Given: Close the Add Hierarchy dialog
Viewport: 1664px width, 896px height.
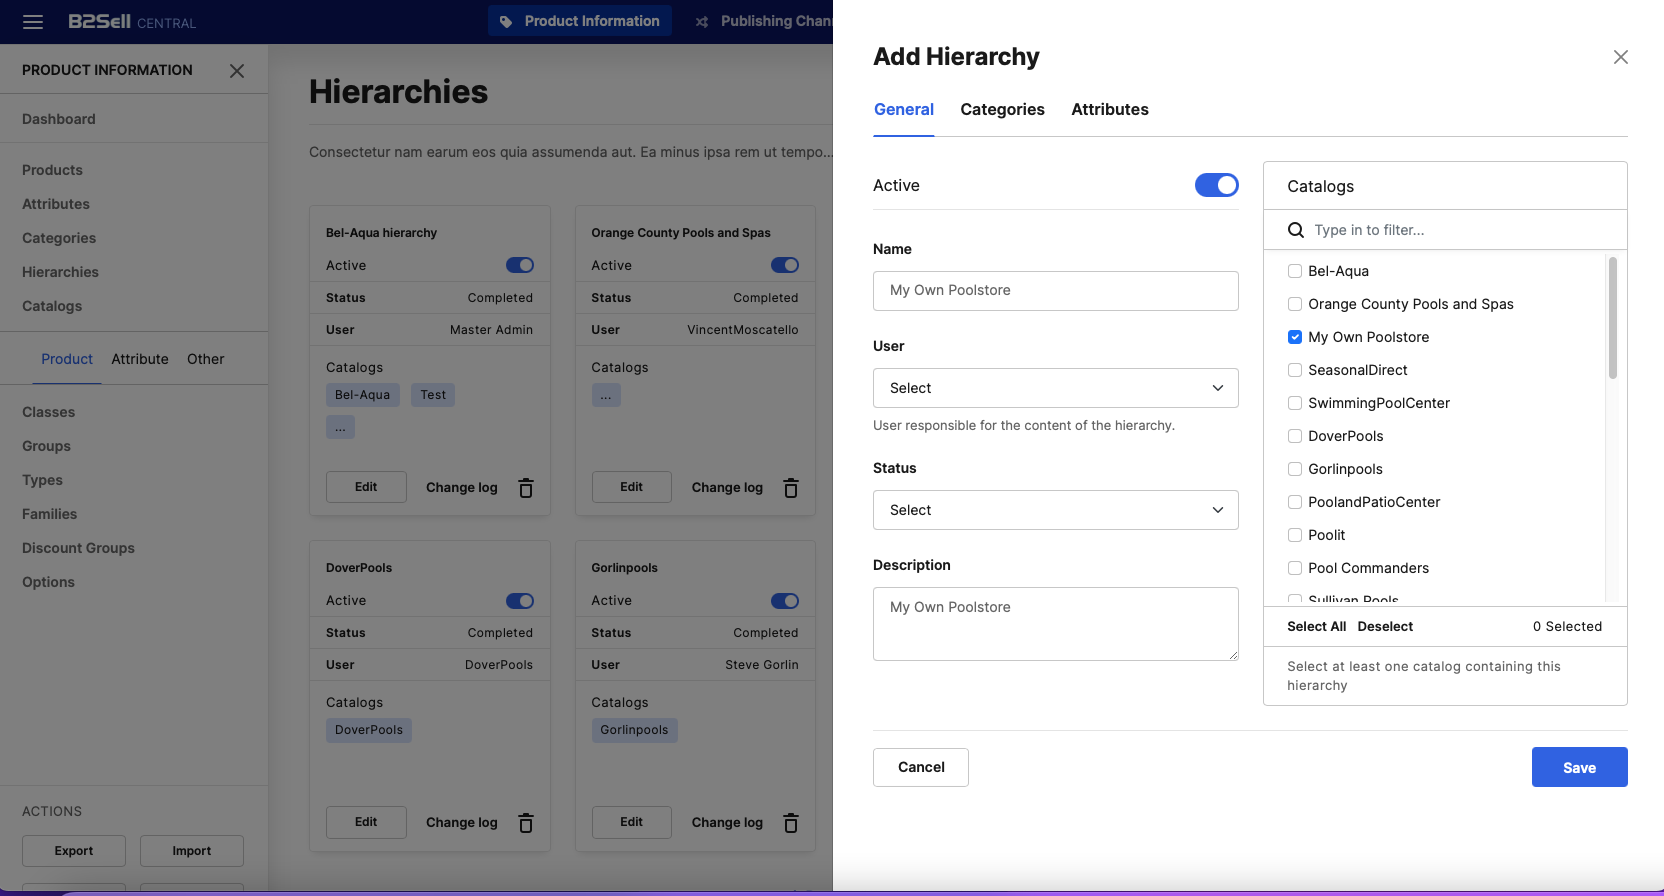Looking at the screenshot, I should (x=1620, y=57).
